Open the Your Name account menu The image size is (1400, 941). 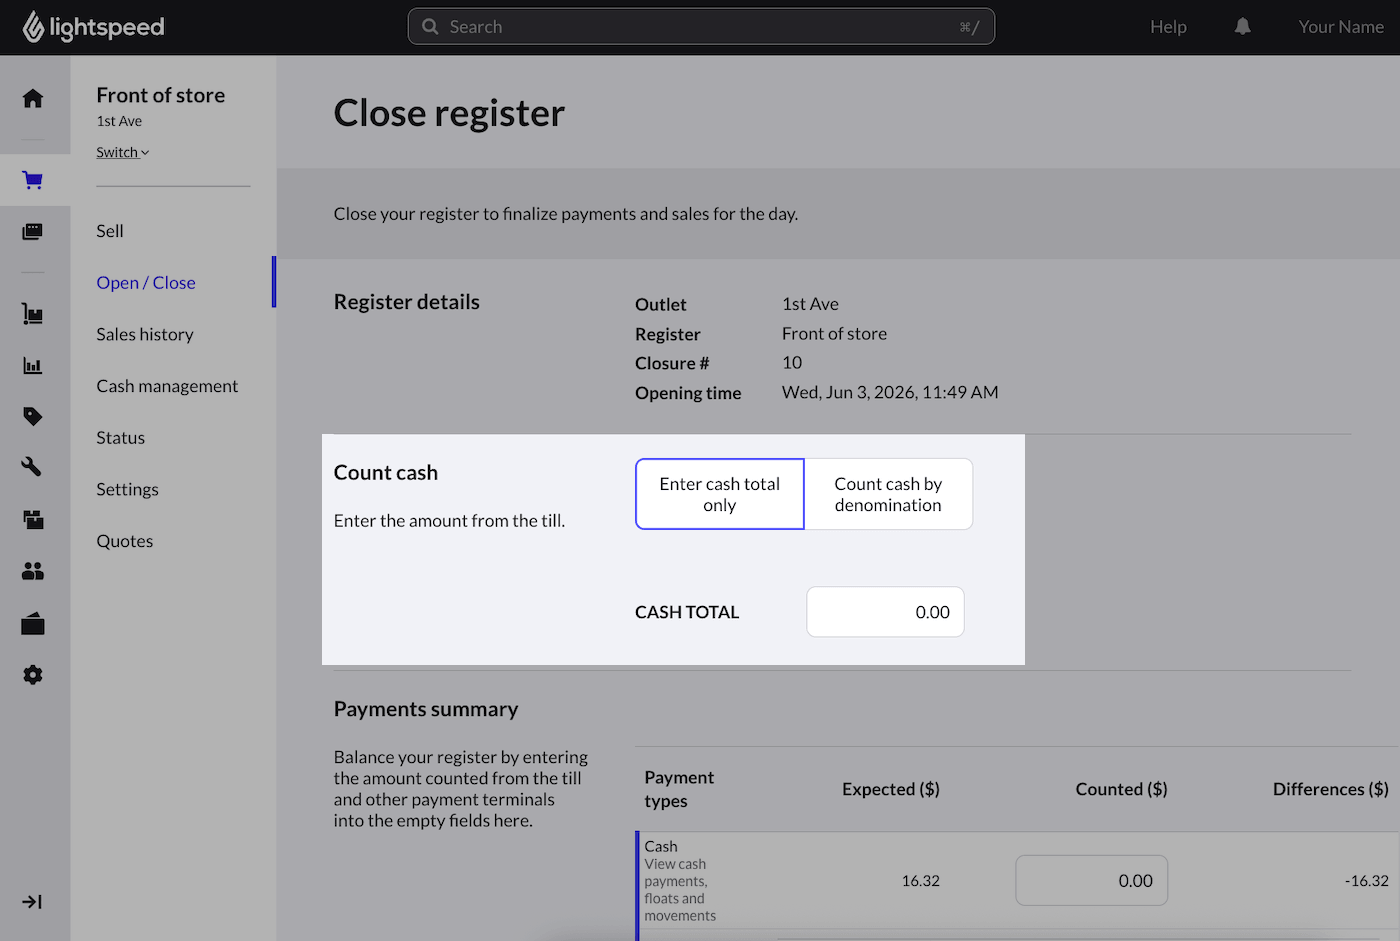pos(1341,27)
